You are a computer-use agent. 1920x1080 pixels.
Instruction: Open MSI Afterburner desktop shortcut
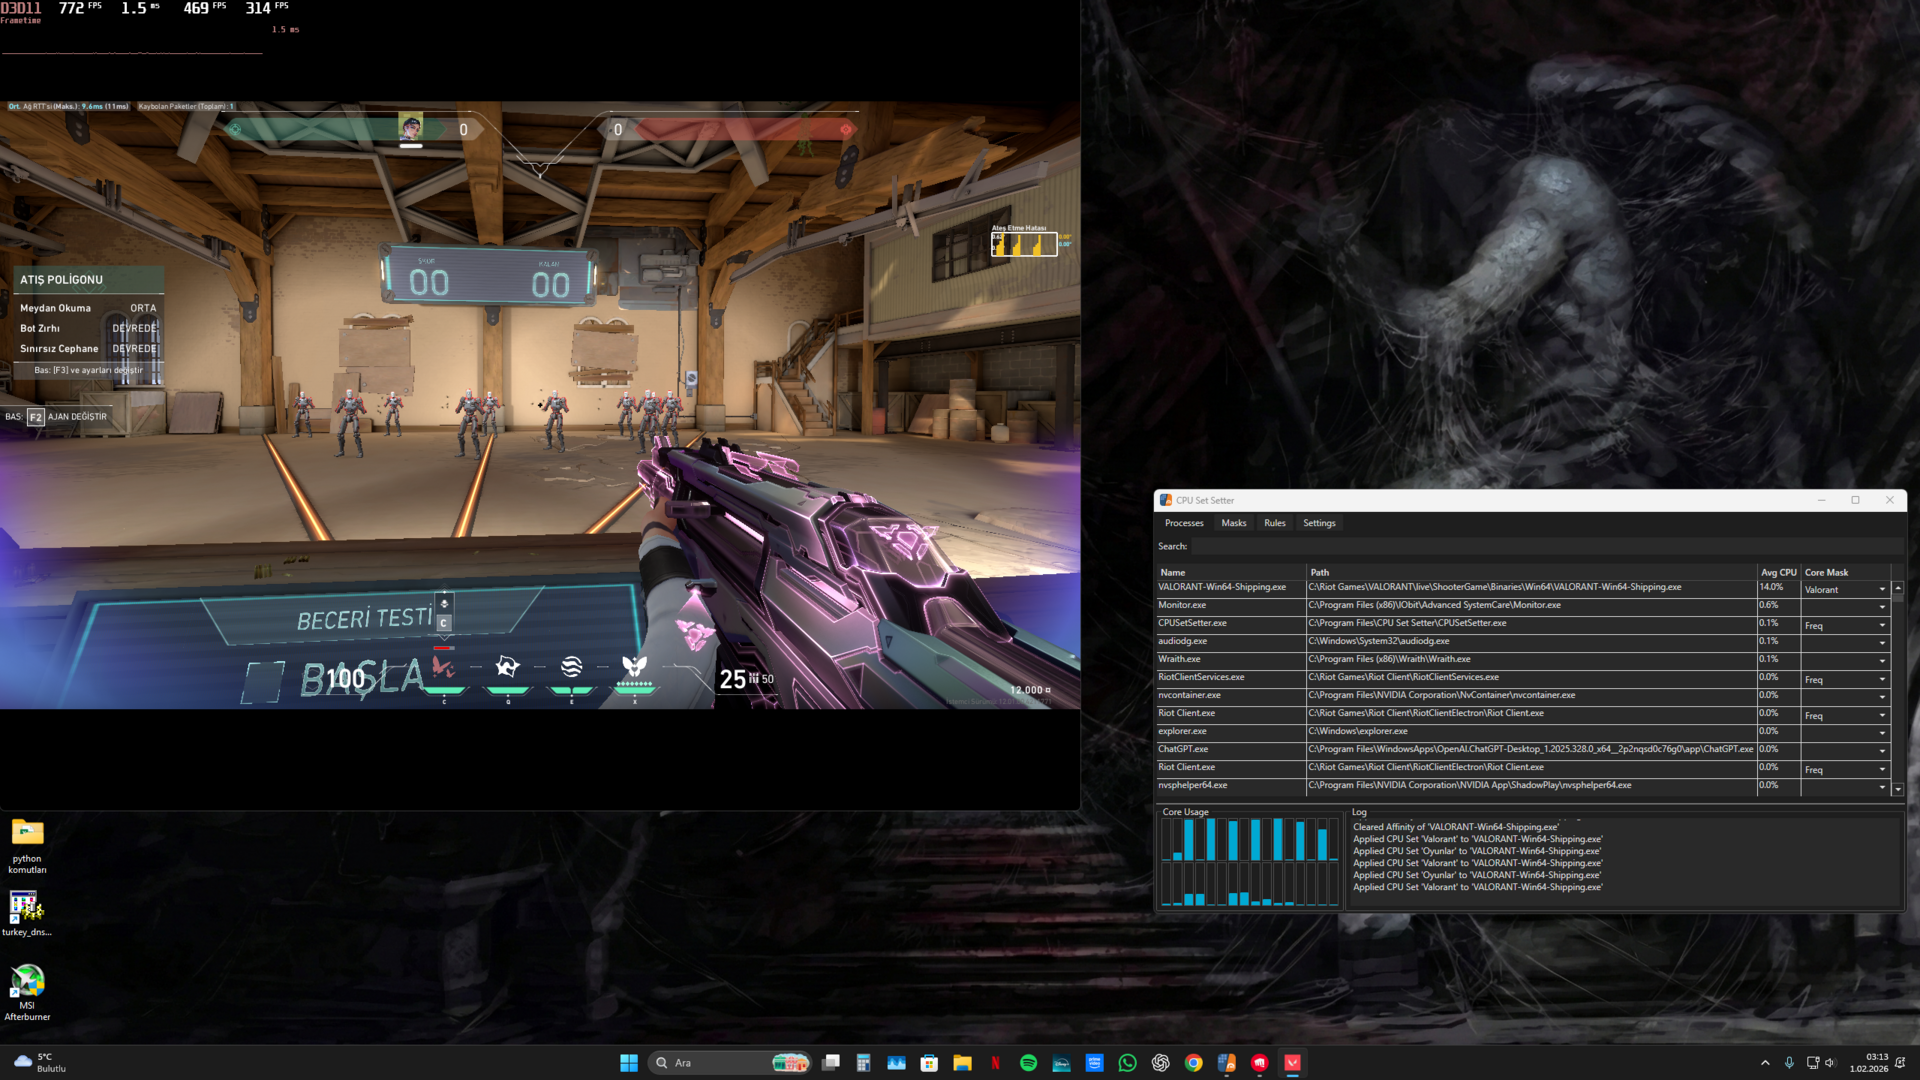tap(27, 981)
